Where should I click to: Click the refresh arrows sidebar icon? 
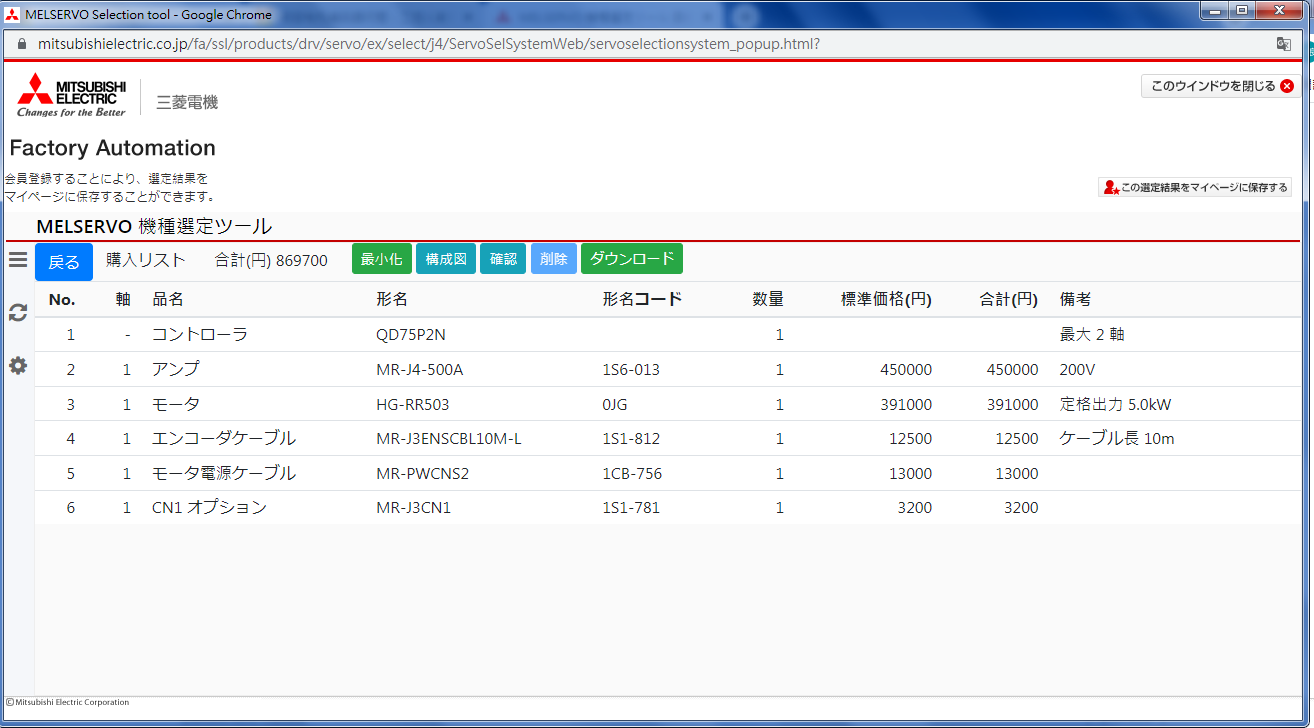tap(18, 312)
